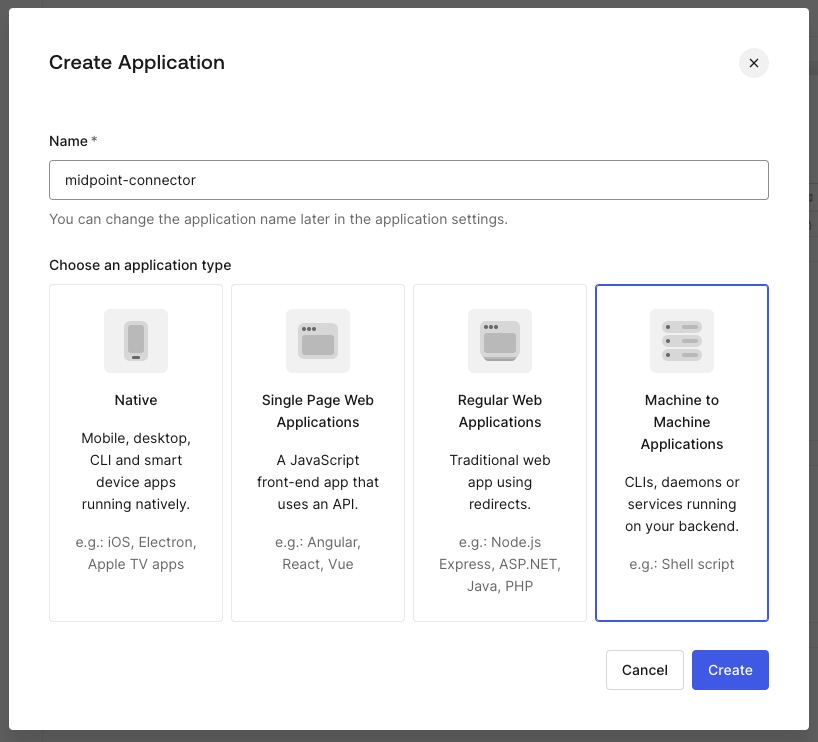This screenshot has width=818, height=742.
Task: Click the Machine to Machine server icon
Action: (682, 341)
